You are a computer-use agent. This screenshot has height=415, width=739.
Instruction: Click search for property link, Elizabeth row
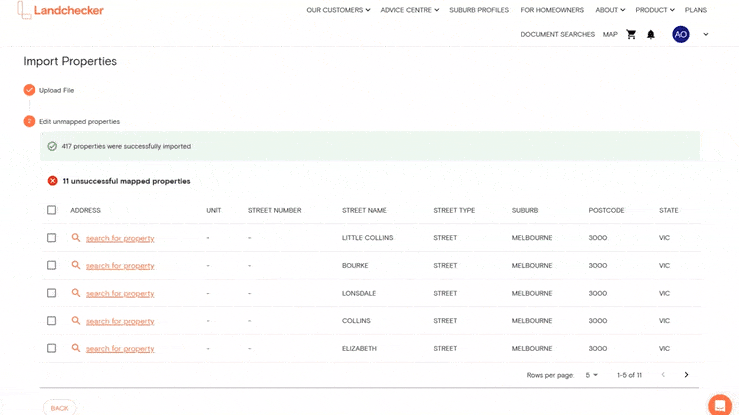pos(120,349)
